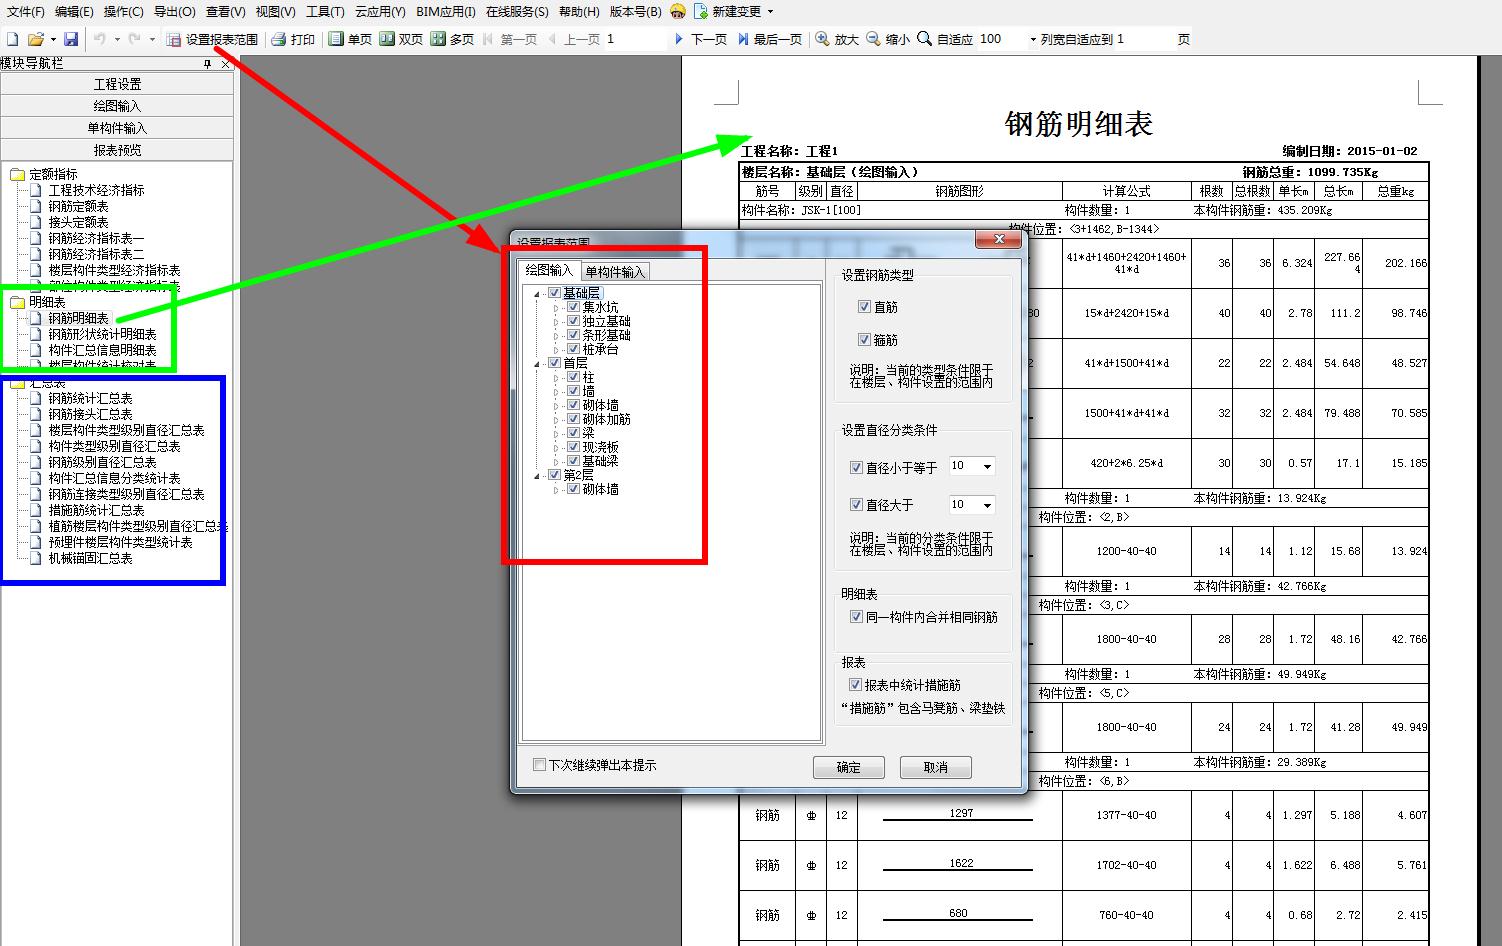Screen dimensions: 1502x946
Task: Open the zoom percentage 100 dropdown
Action: [x=1033, y=39]
